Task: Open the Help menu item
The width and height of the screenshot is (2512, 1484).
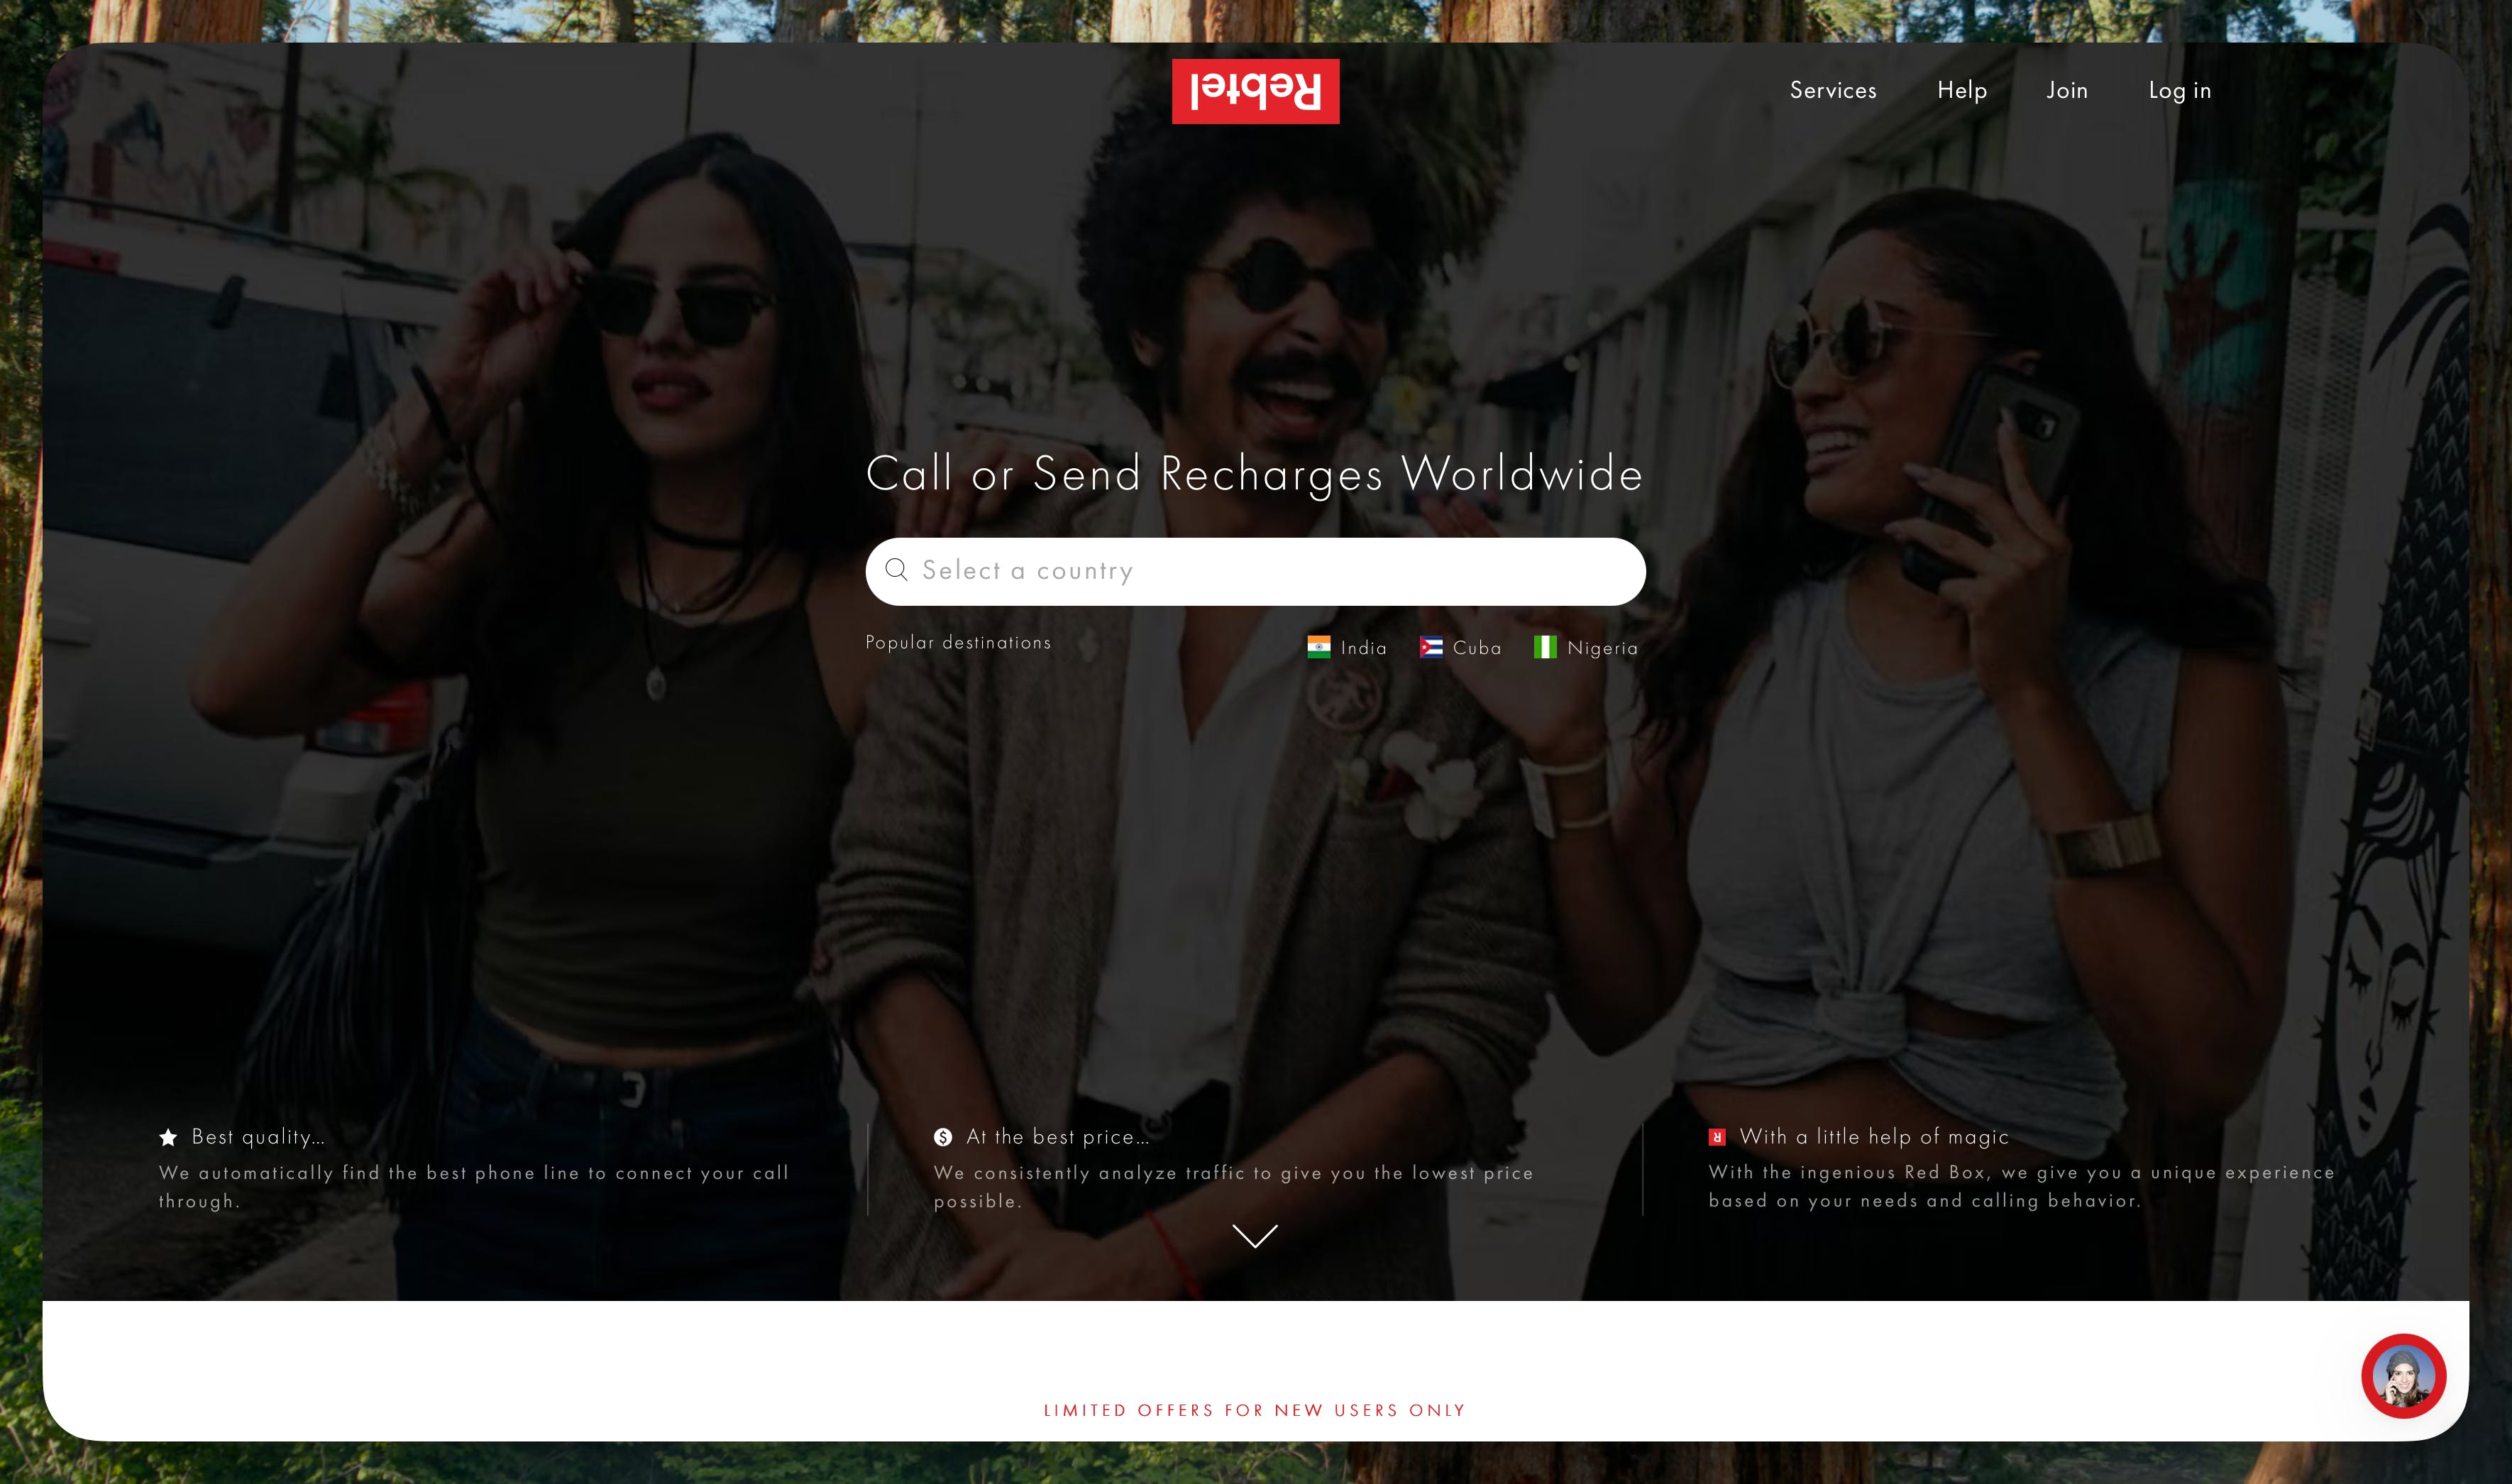Action: pos(1961,91)
